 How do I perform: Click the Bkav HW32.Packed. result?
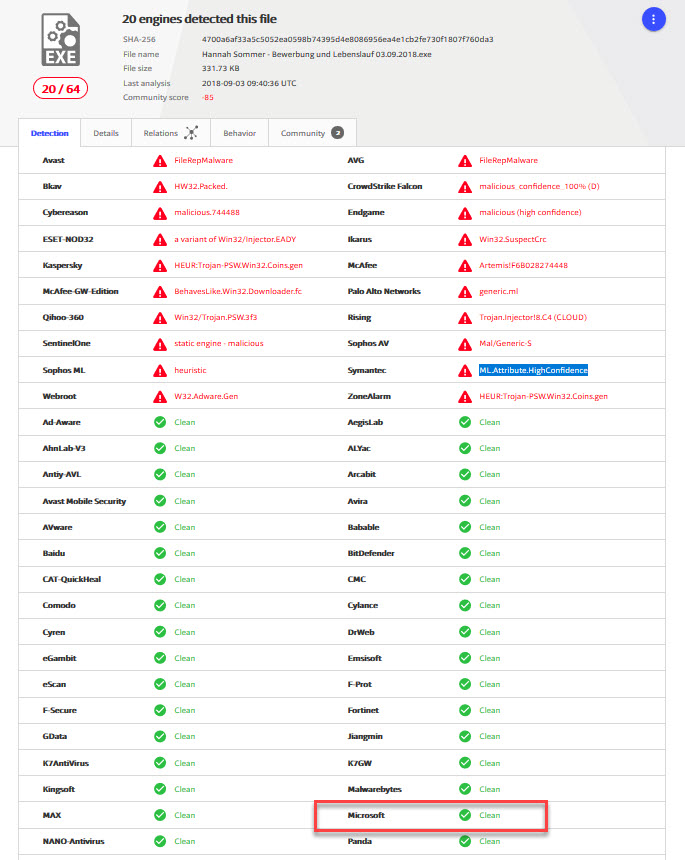(201, 186)
